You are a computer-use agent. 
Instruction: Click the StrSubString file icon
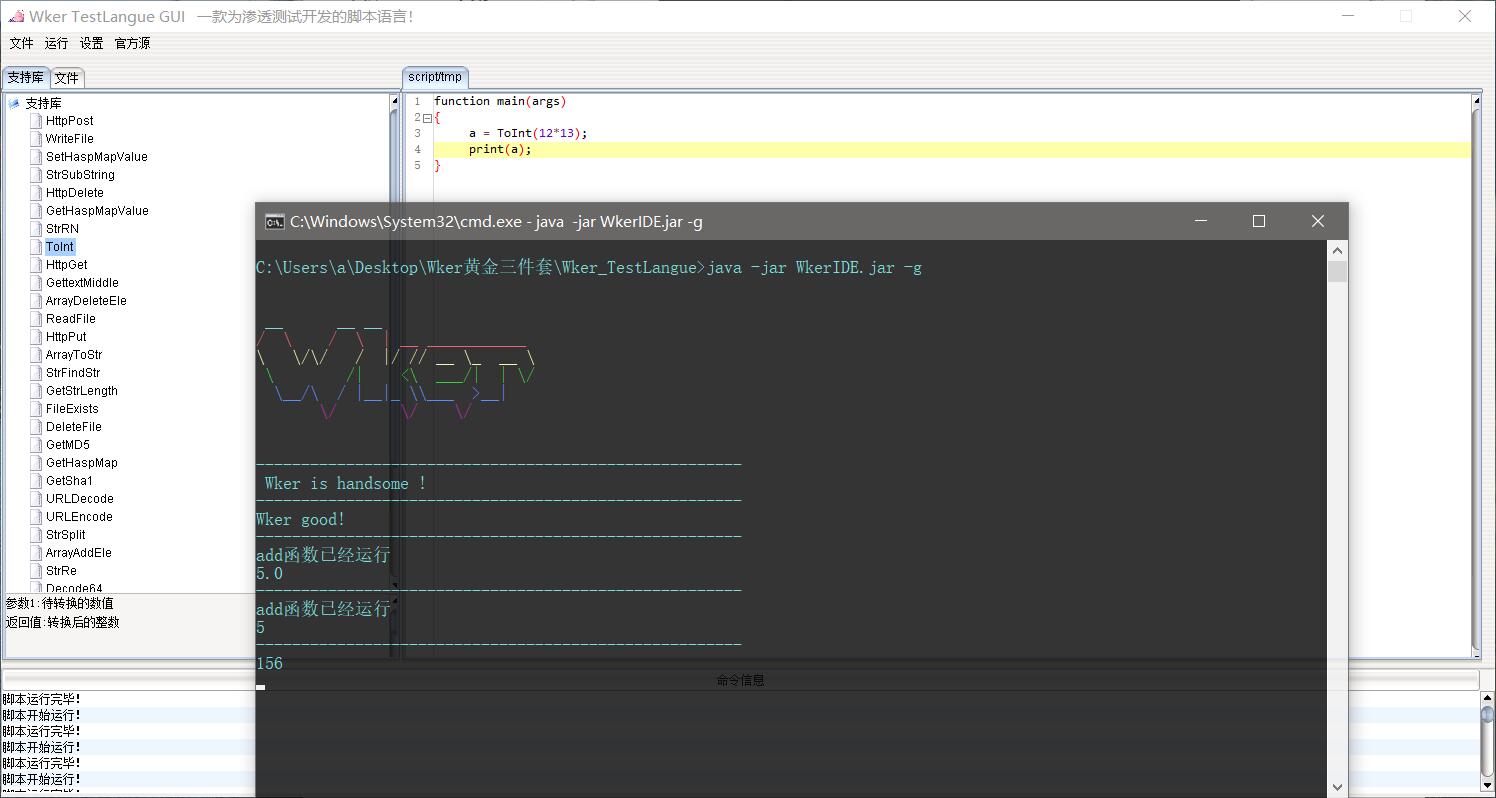[36, 175]
